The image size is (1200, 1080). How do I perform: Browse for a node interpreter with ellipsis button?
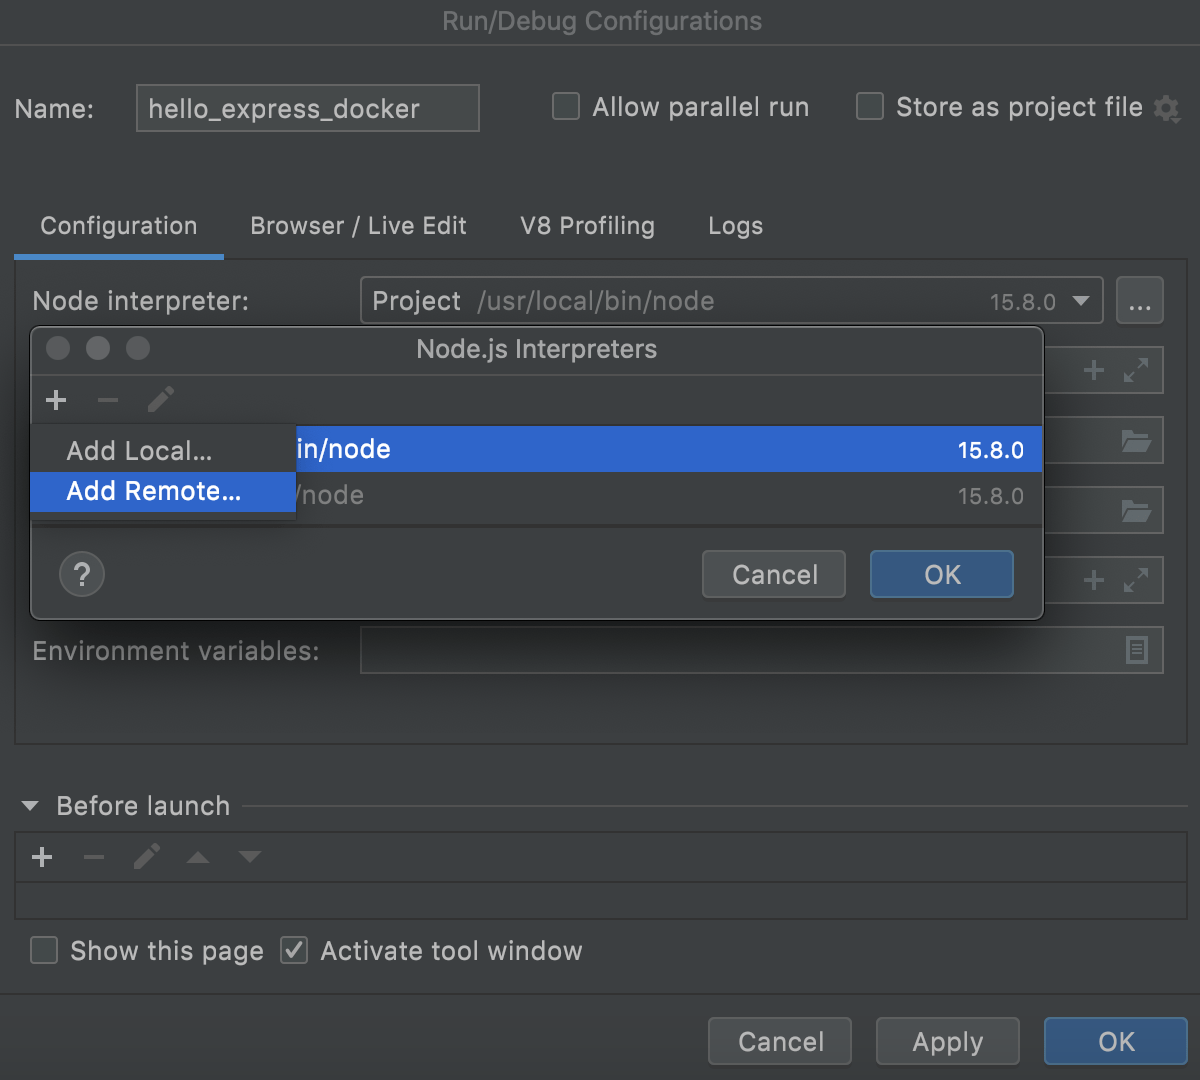point(1139,300)
